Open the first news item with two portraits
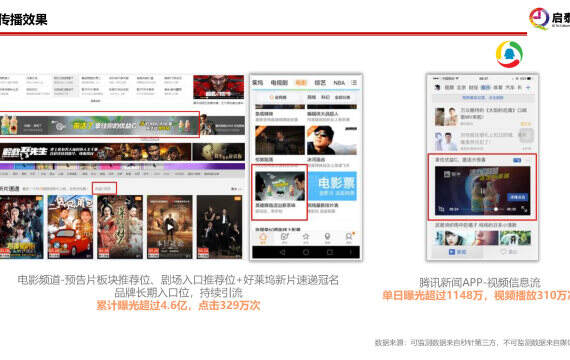This screenshot has height=360, width=570. [x=482, y=116]
